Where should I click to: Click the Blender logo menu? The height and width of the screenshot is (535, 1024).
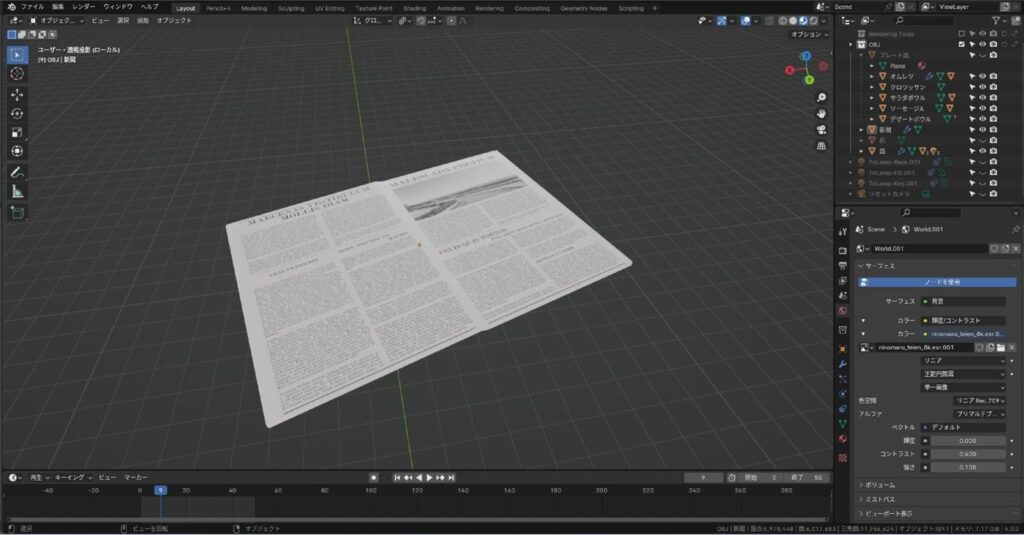click(x=11, y=7)
